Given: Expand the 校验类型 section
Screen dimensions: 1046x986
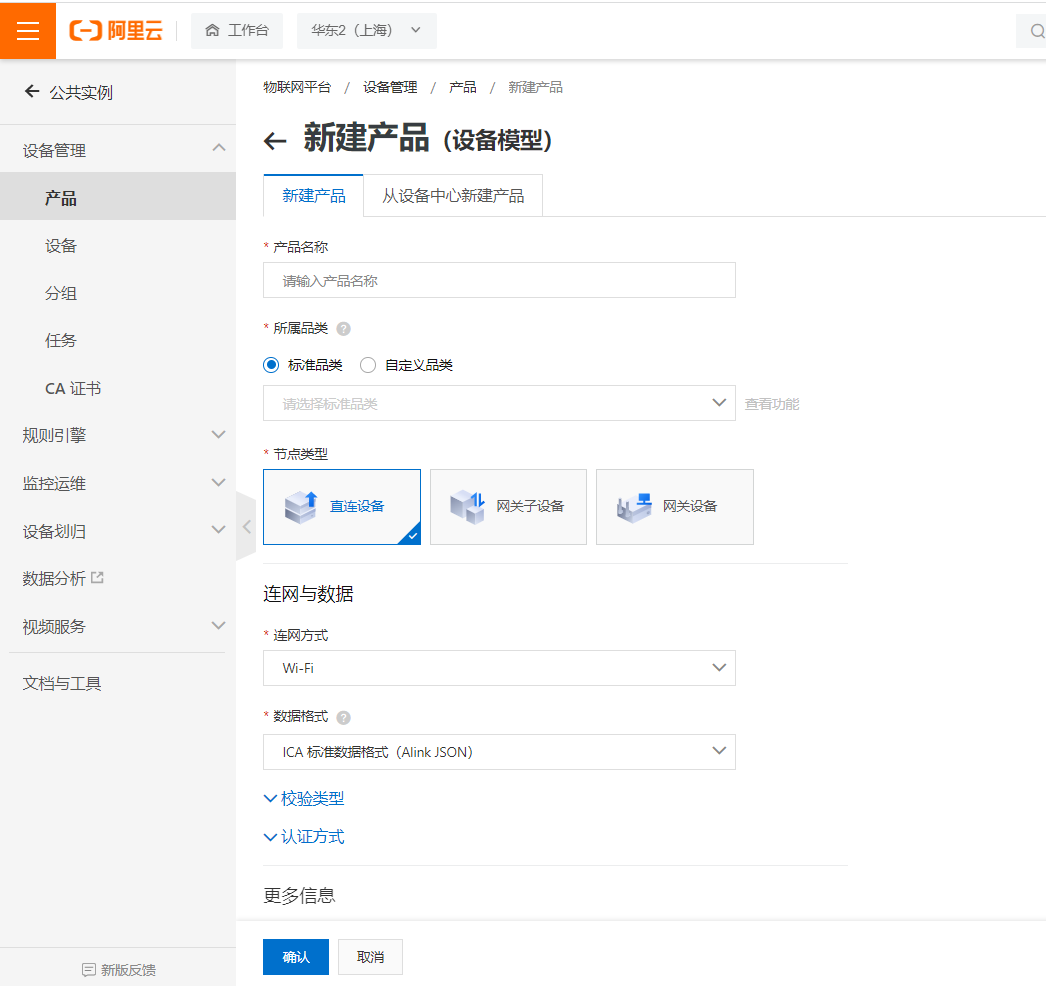Looking at the screenshot, I should 304,799.
